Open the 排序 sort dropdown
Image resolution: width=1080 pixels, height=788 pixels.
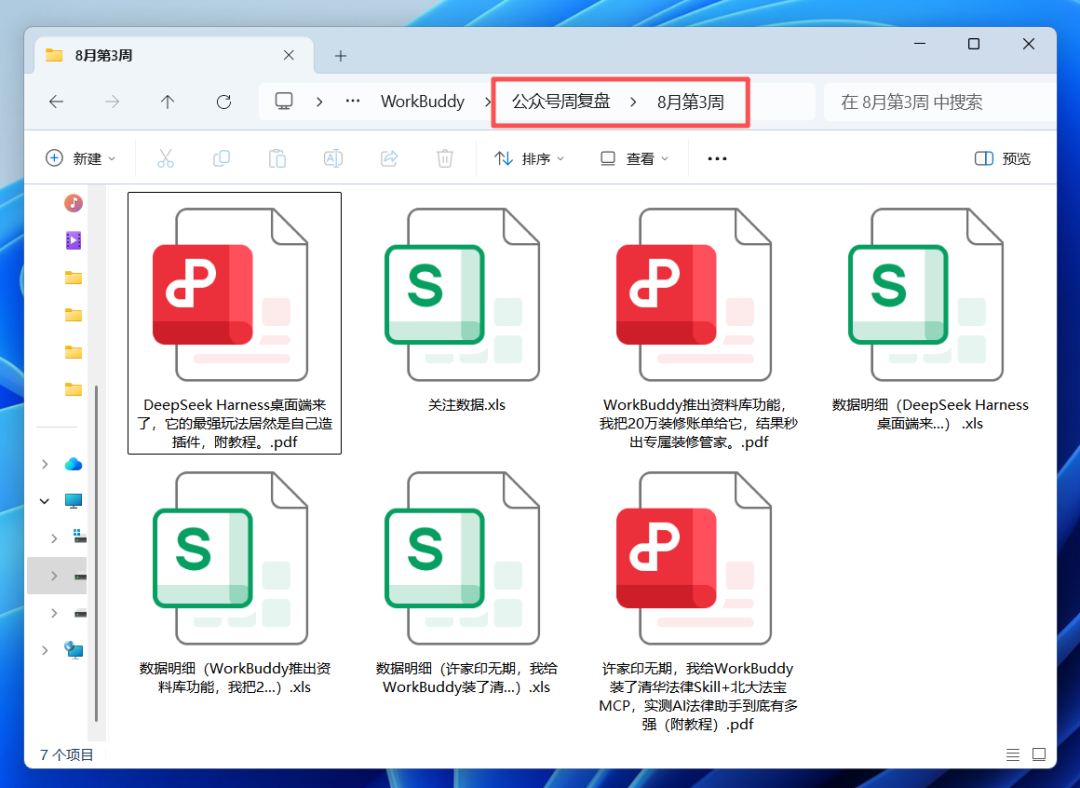pyautogui.click(x=529, y=158)
